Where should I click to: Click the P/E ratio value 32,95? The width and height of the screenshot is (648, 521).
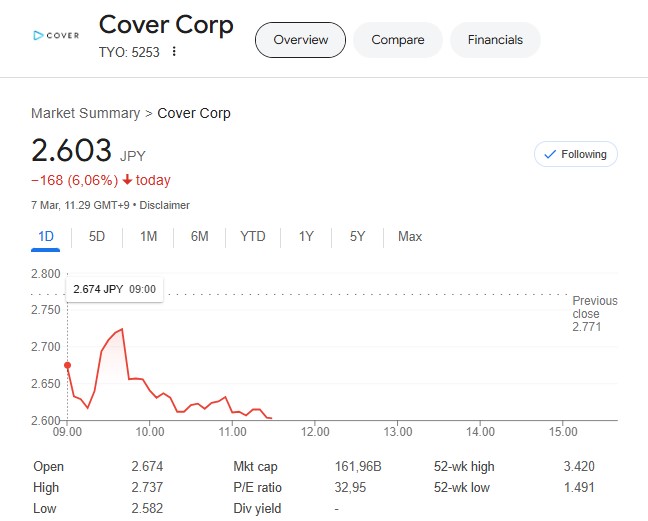pyautogui.click(x=350, y=488)
